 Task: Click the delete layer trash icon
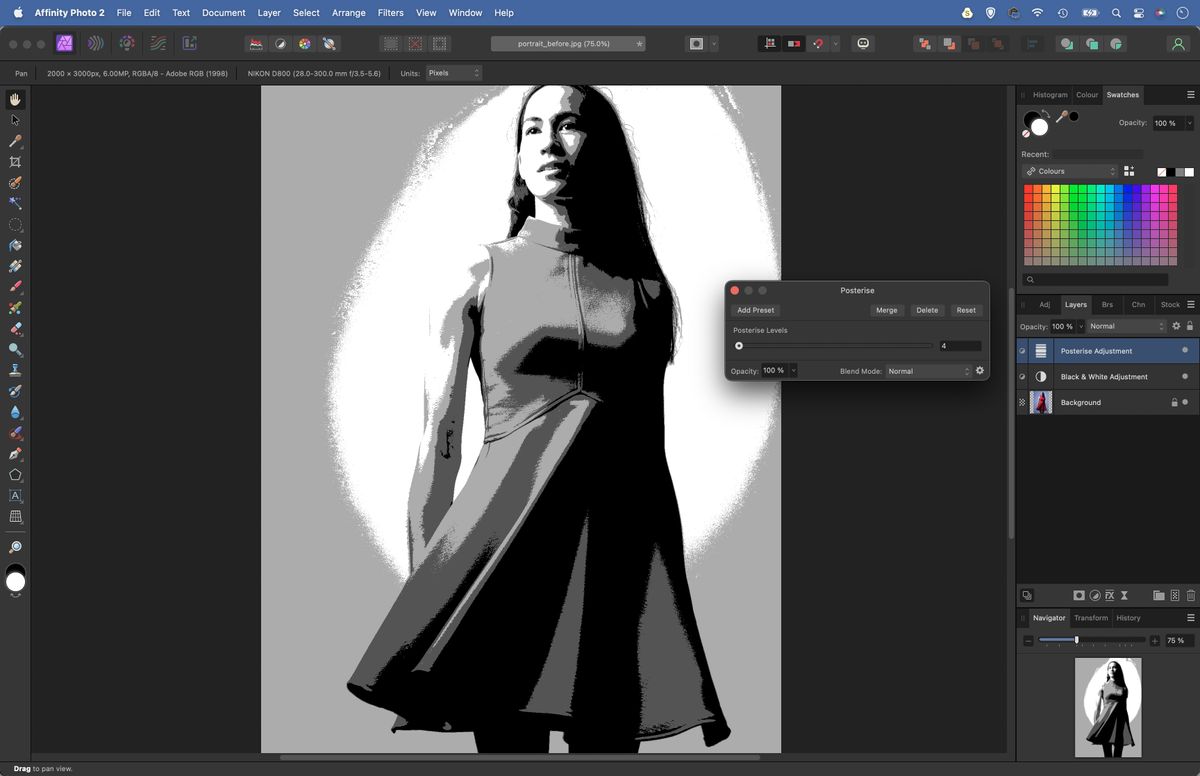coord(1189,595)
